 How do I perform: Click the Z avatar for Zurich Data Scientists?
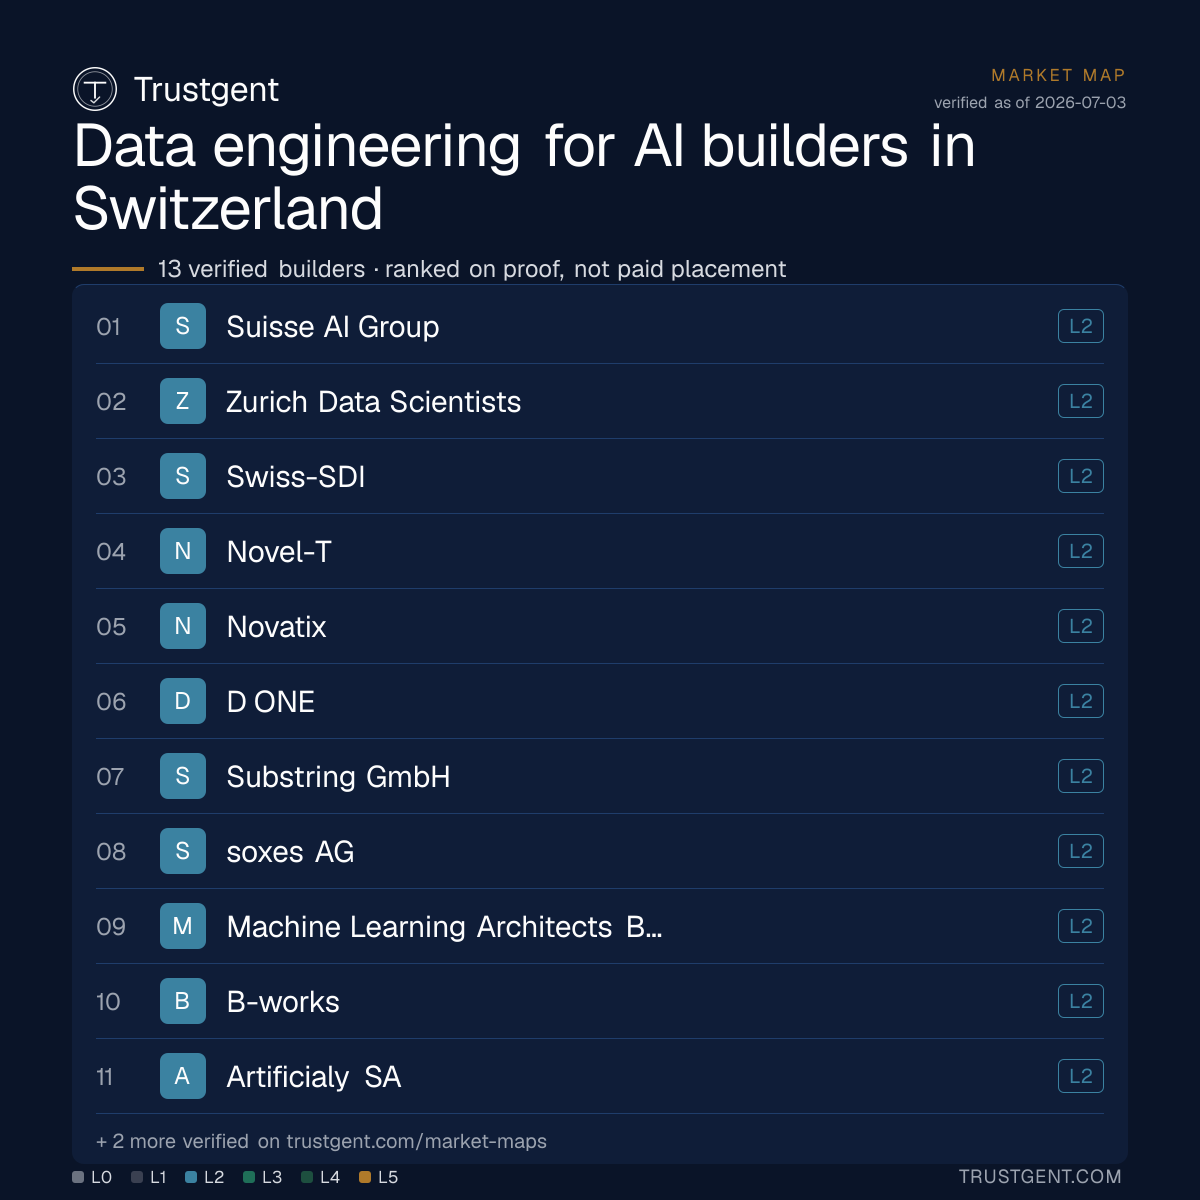183,401
